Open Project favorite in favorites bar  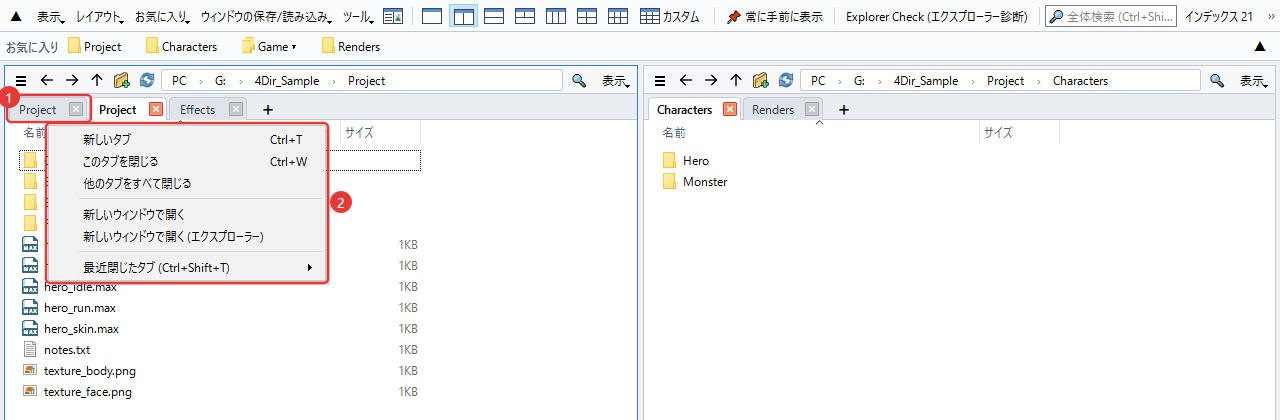pyautogui.click(x=94, y=47)
